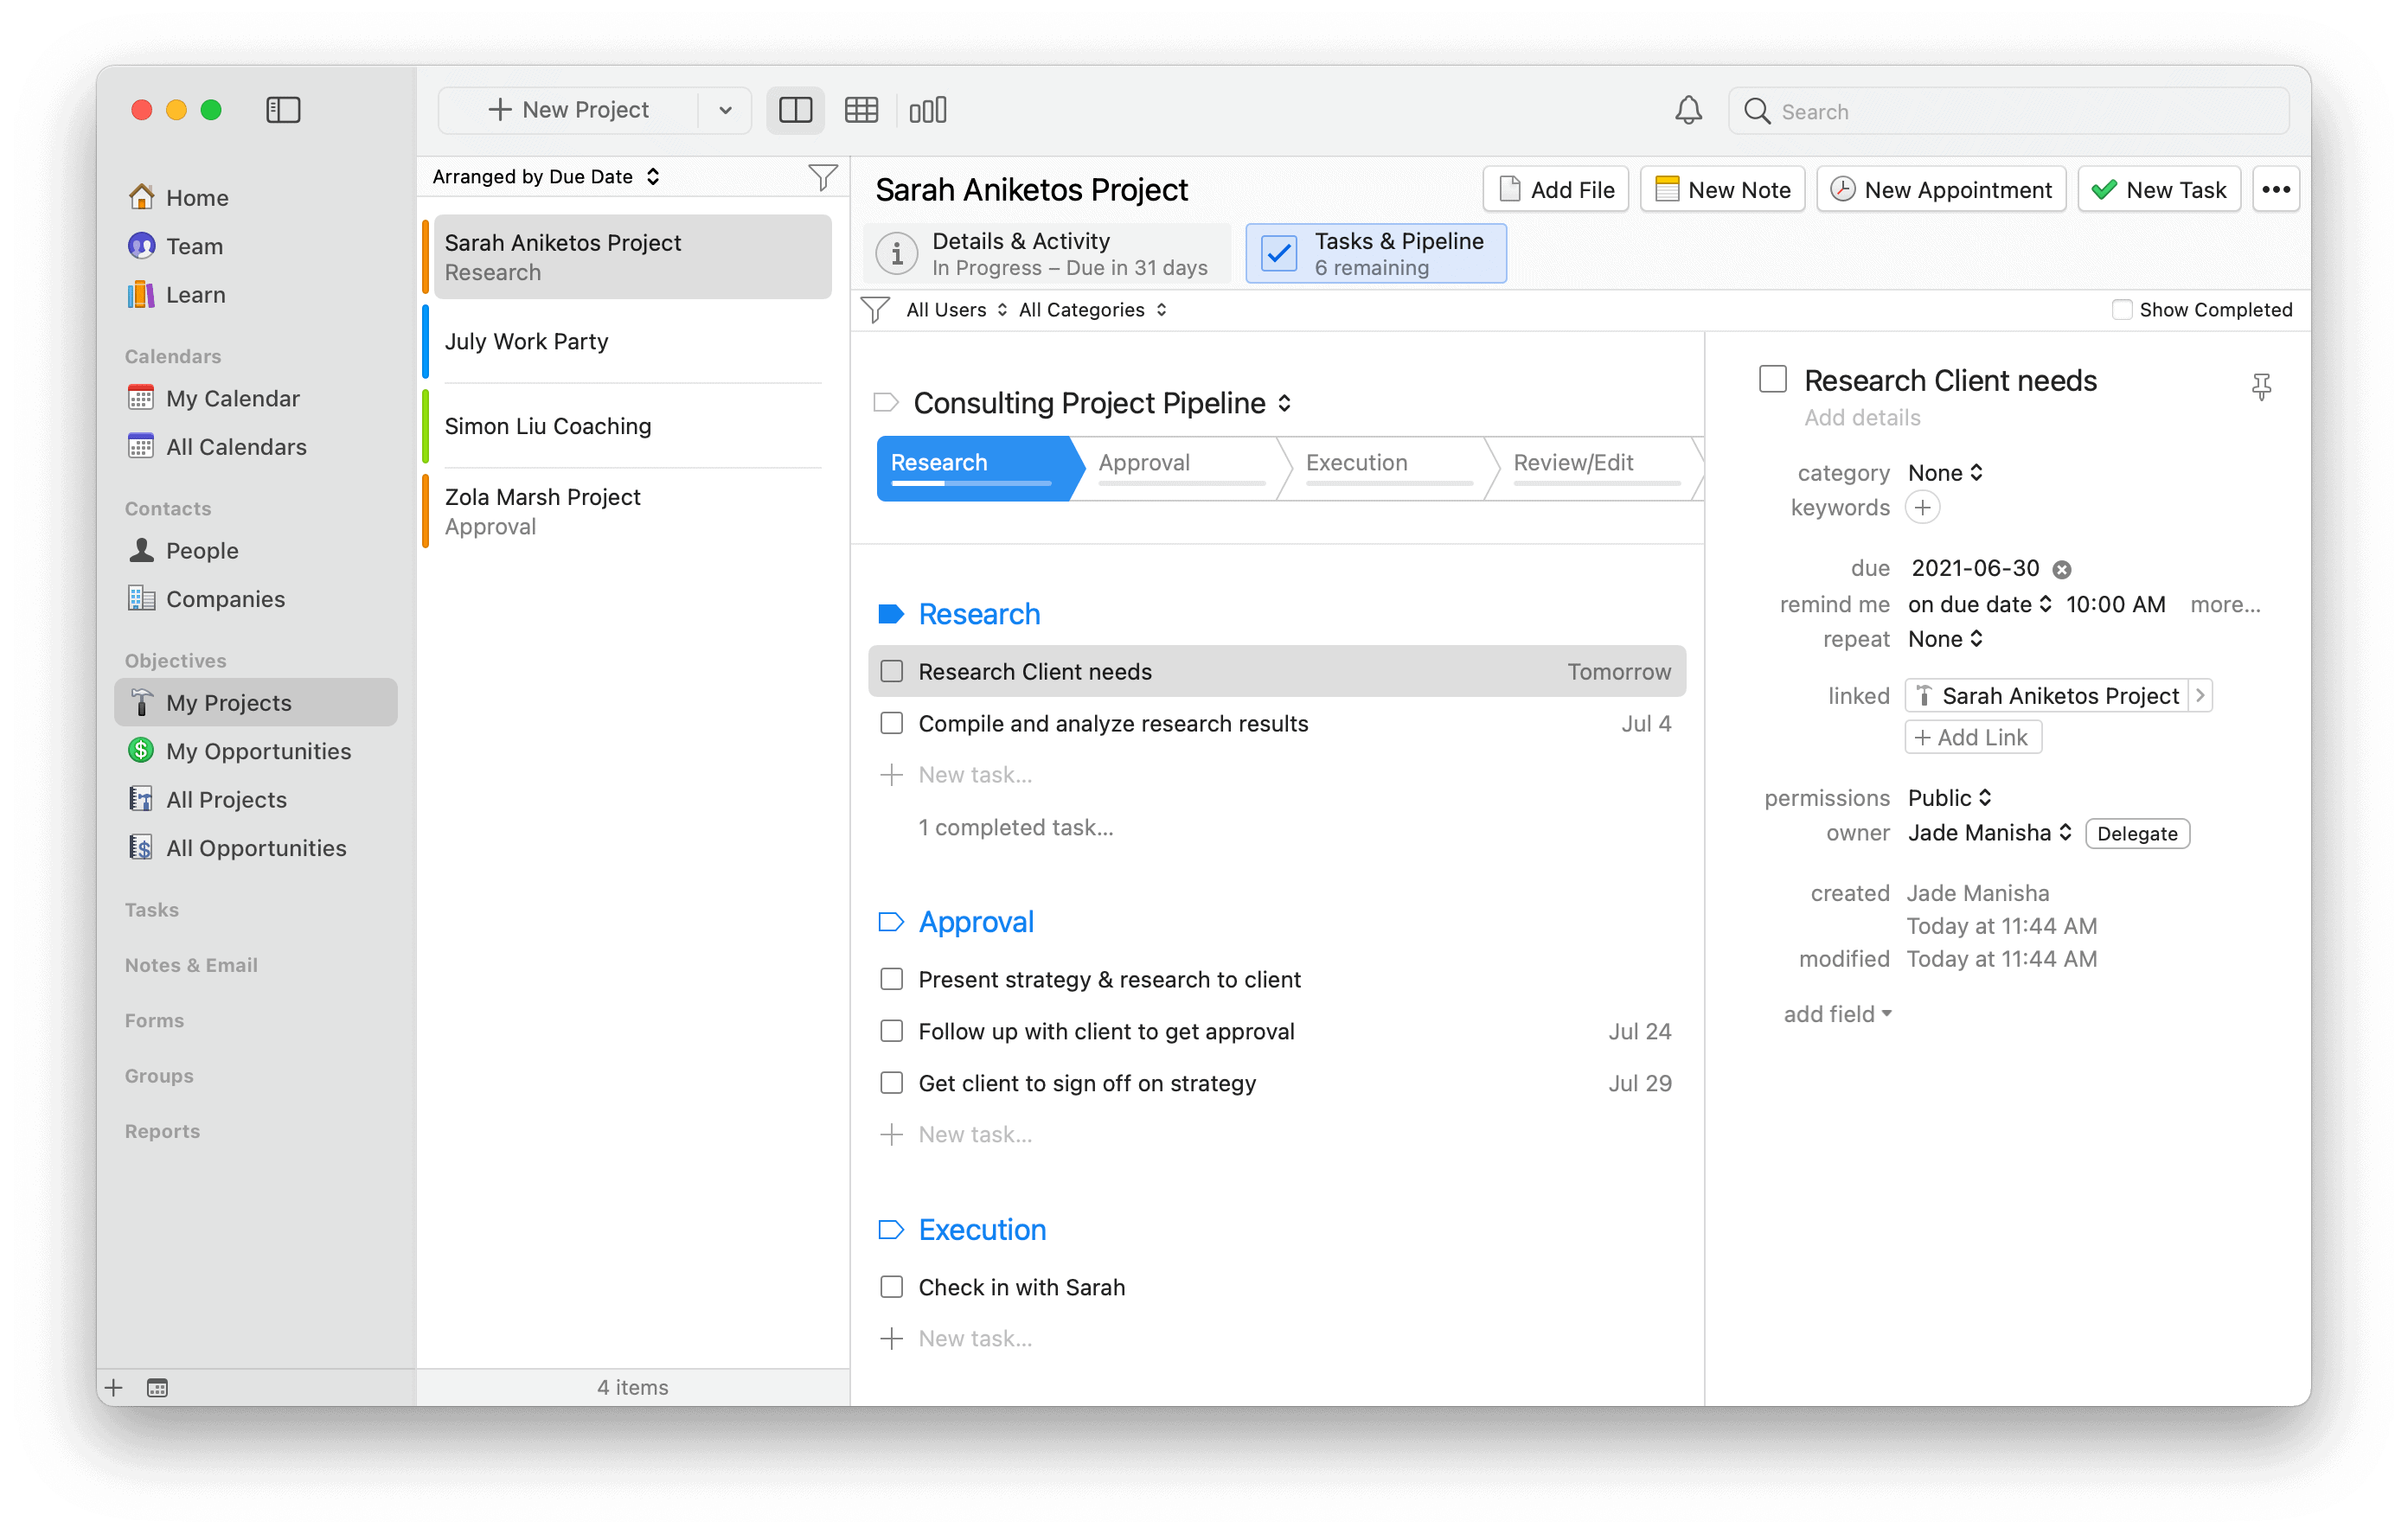Click the New Appointment button

coord(1940,190)
